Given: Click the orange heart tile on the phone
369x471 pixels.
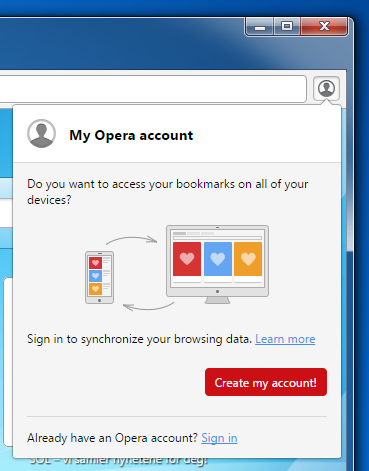Looking at the screenshot, I should [x=96, y=289].
